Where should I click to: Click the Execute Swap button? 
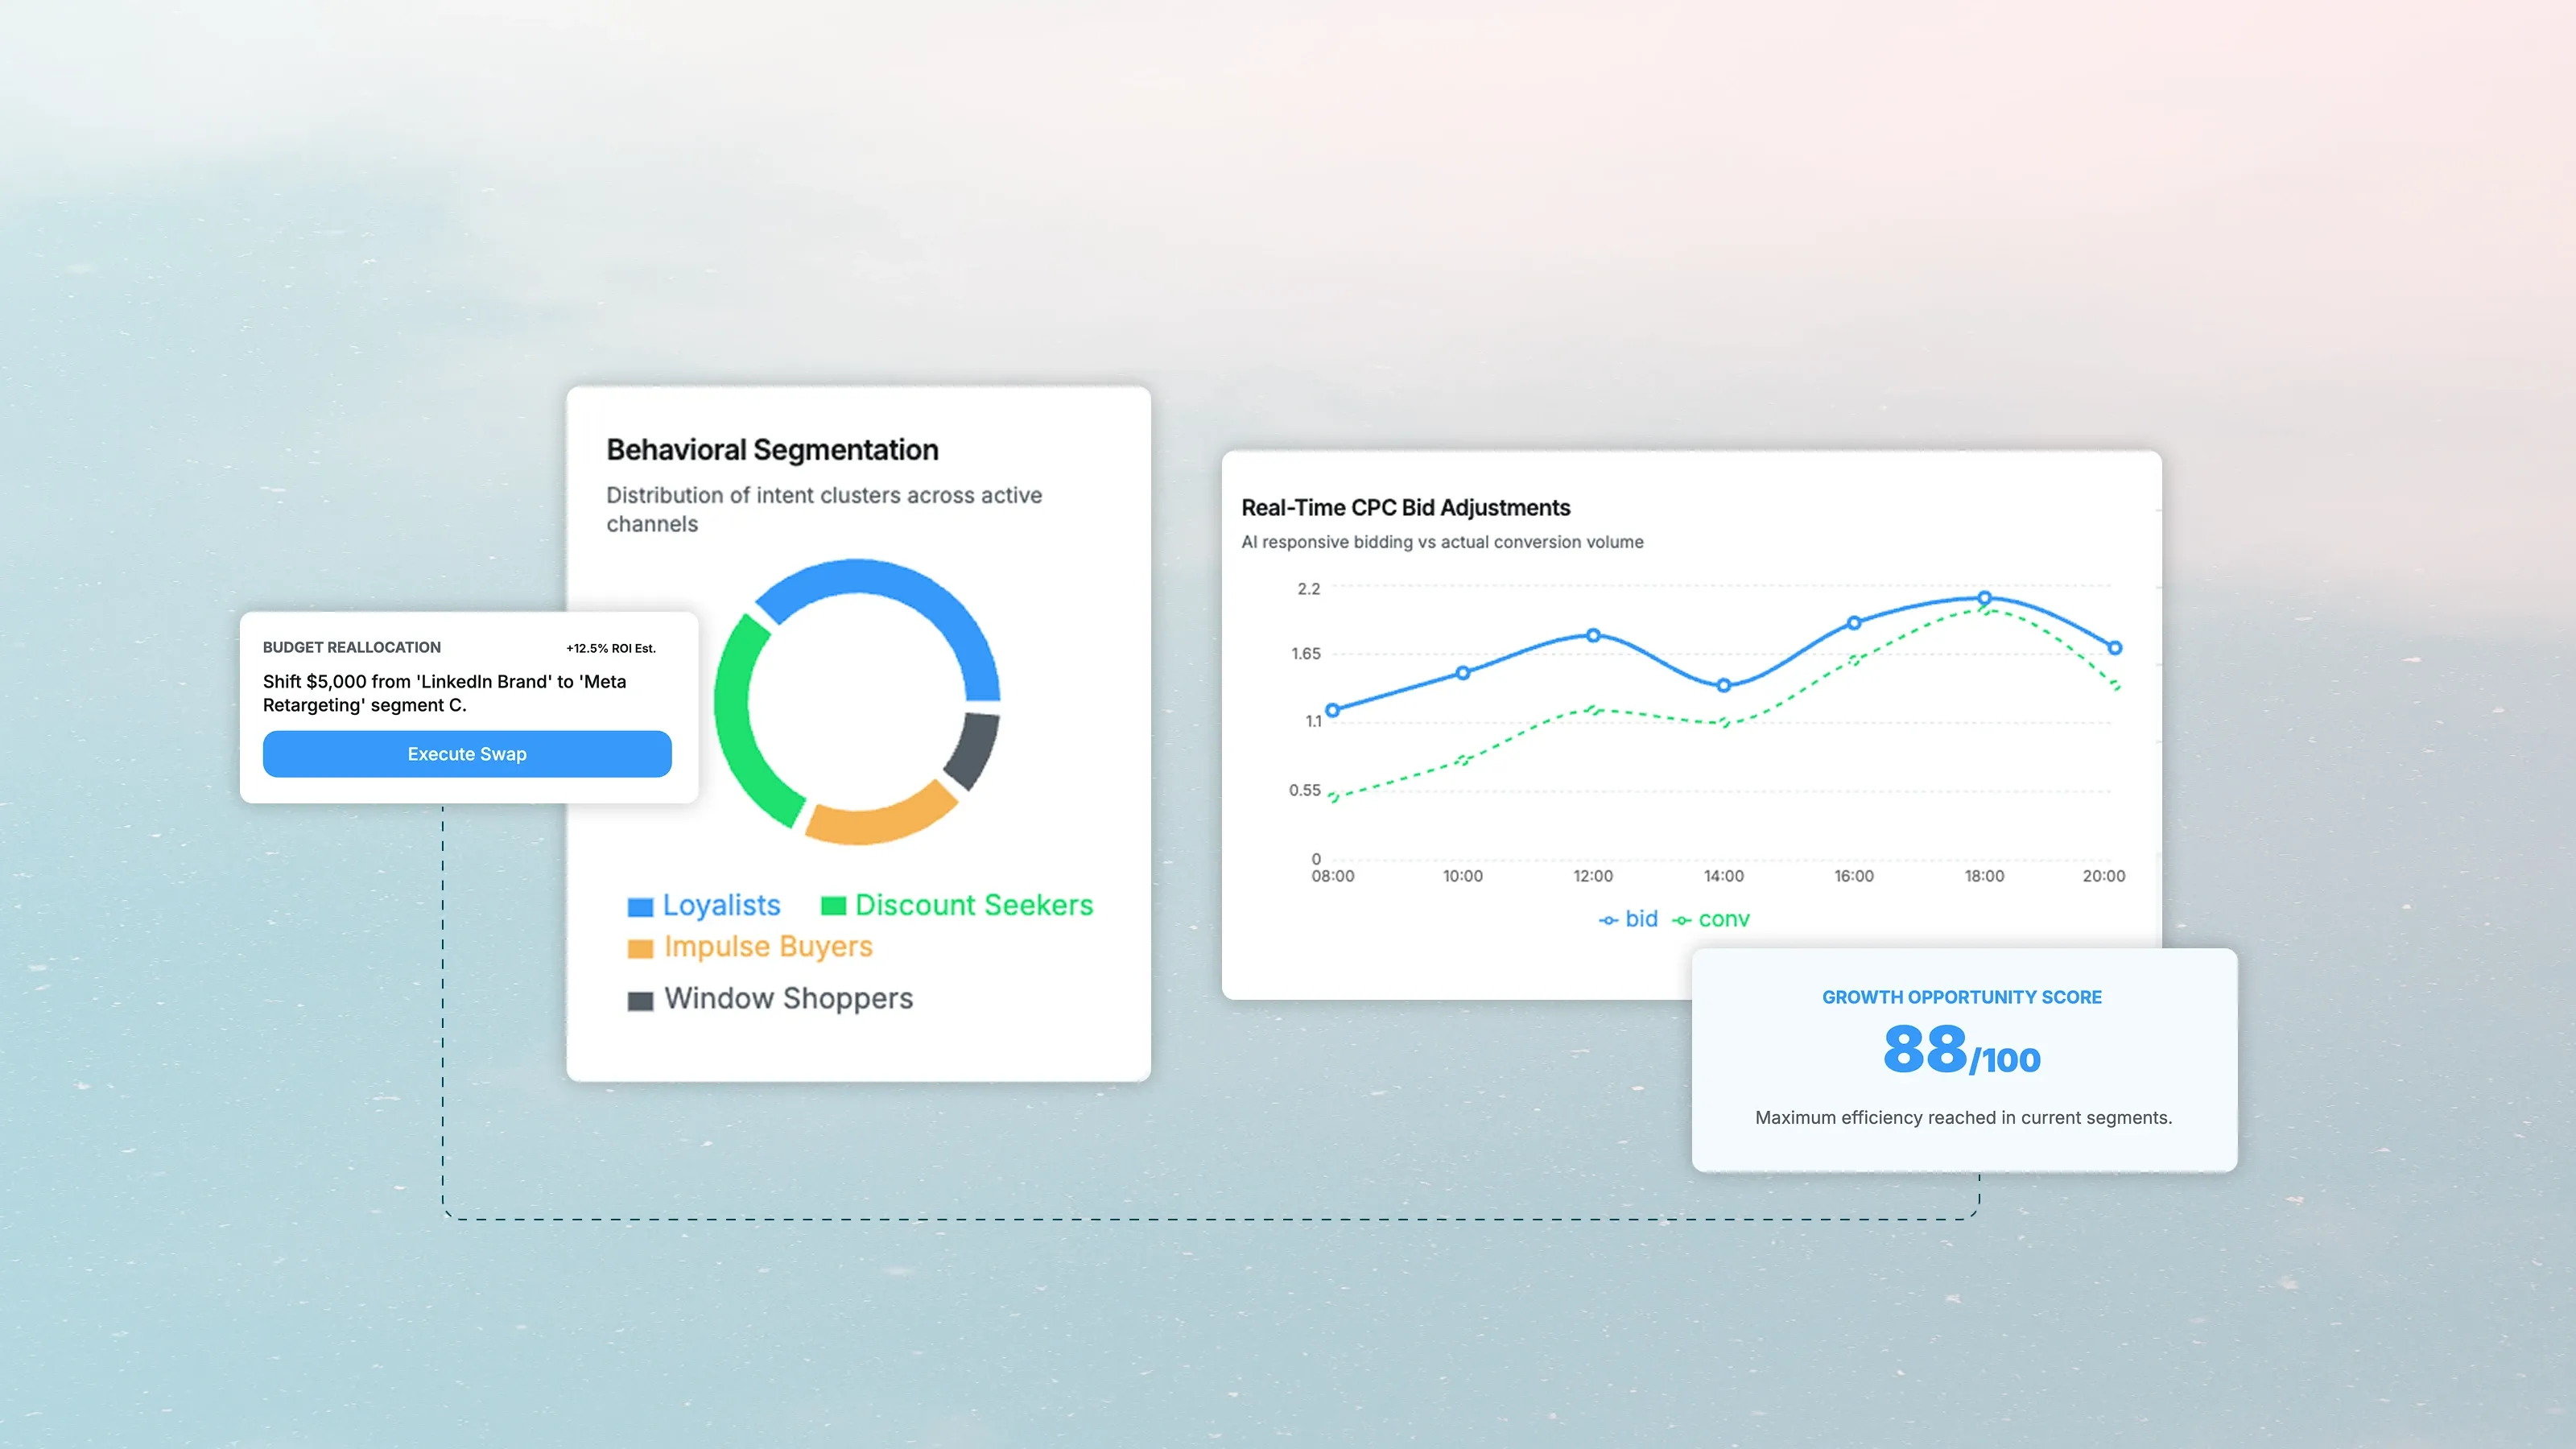(467, 754)
